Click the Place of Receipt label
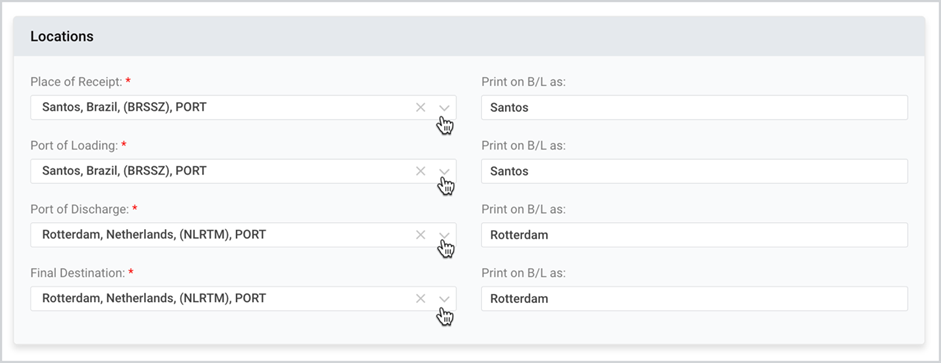Image resolution: width=941 pixels, height=363 pixels. [76, 82]
